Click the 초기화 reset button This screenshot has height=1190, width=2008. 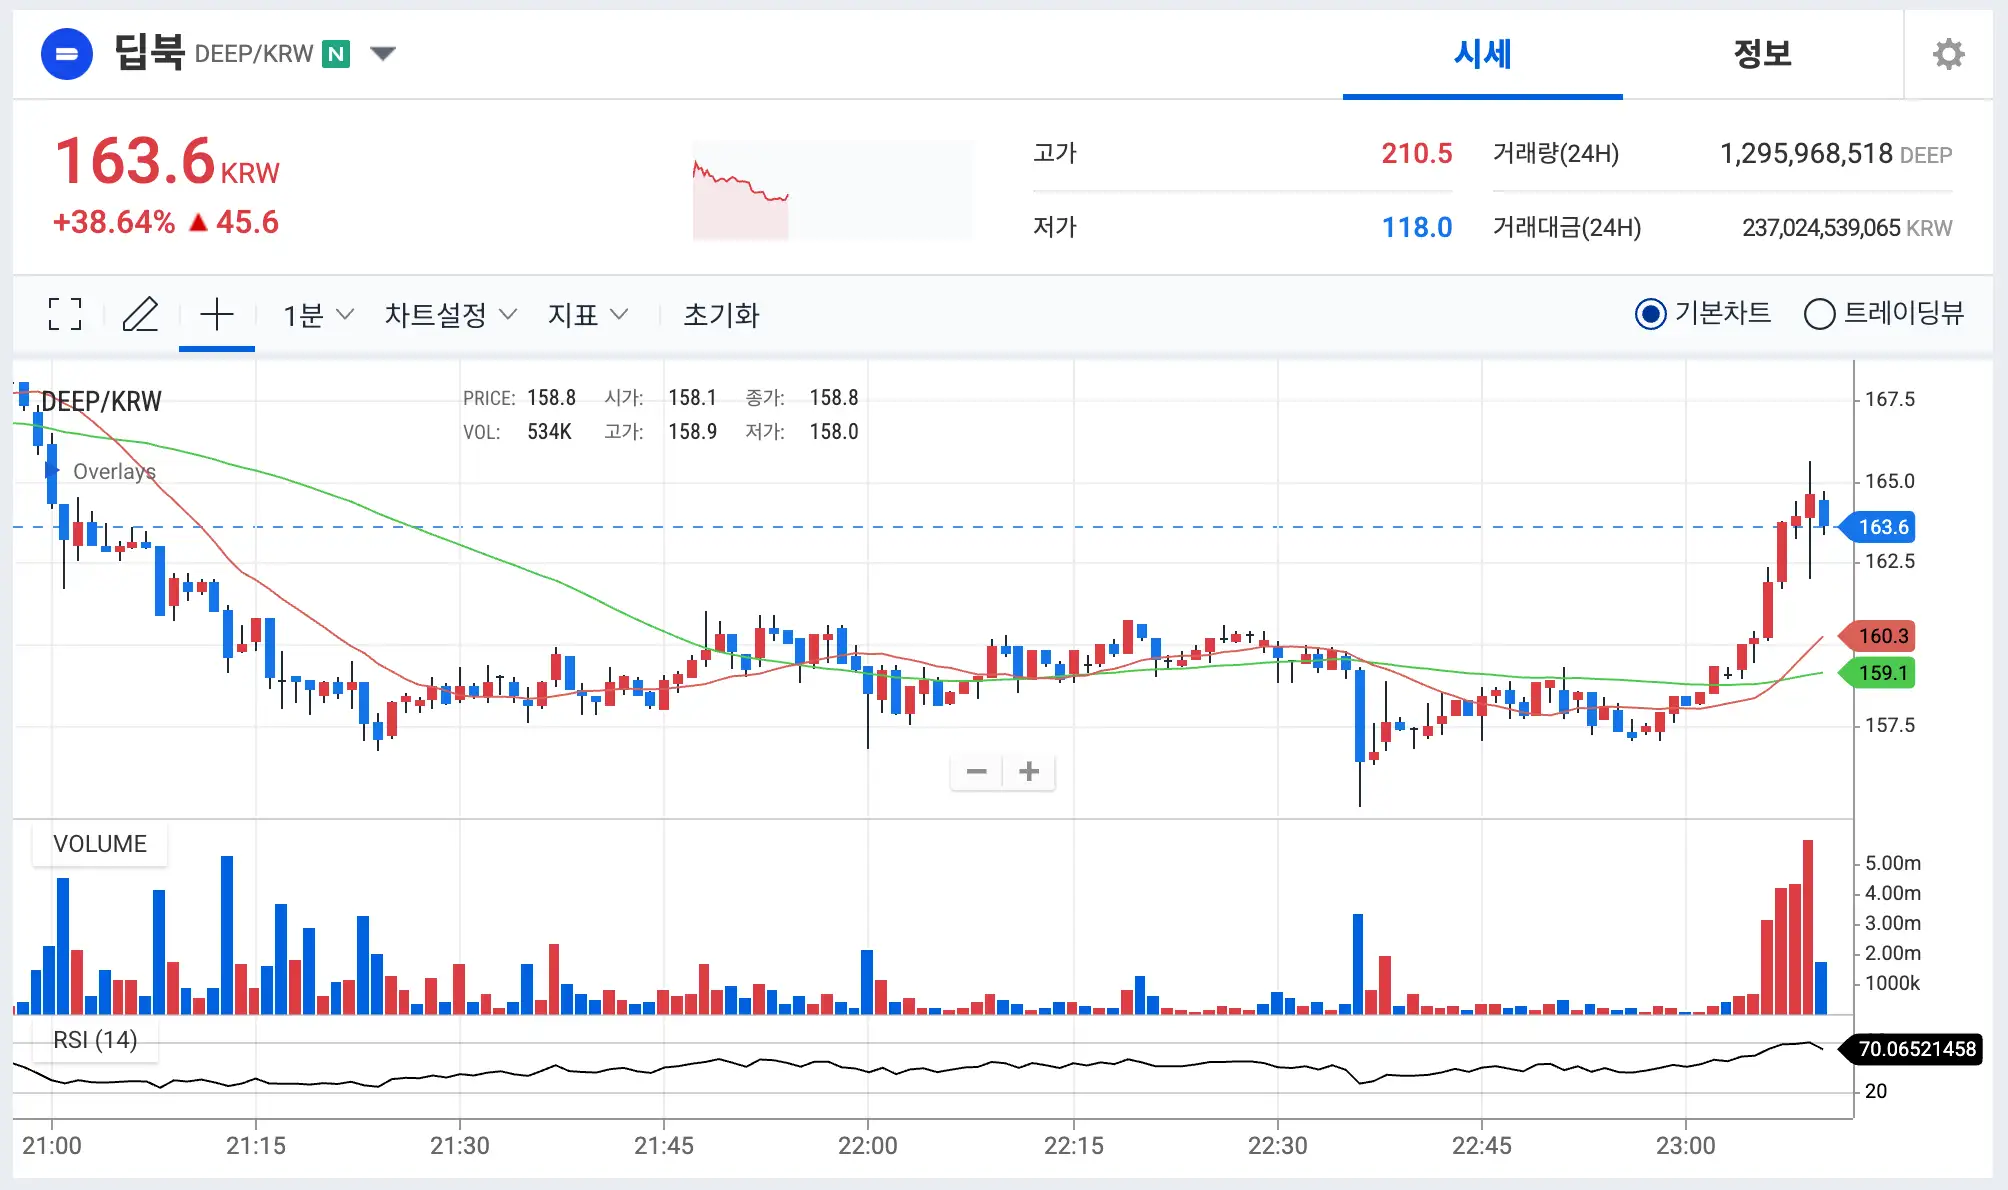tap(722, 314)
